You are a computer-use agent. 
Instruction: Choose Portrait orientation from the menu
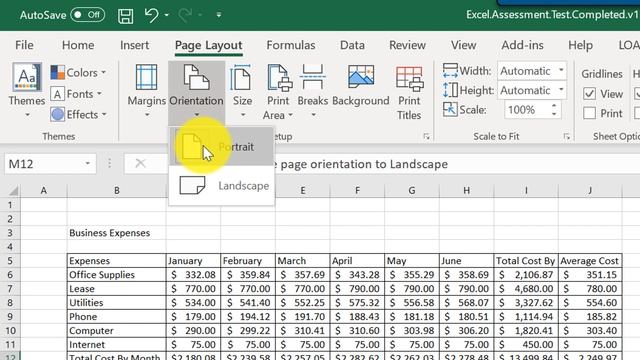tap(221, 147)
